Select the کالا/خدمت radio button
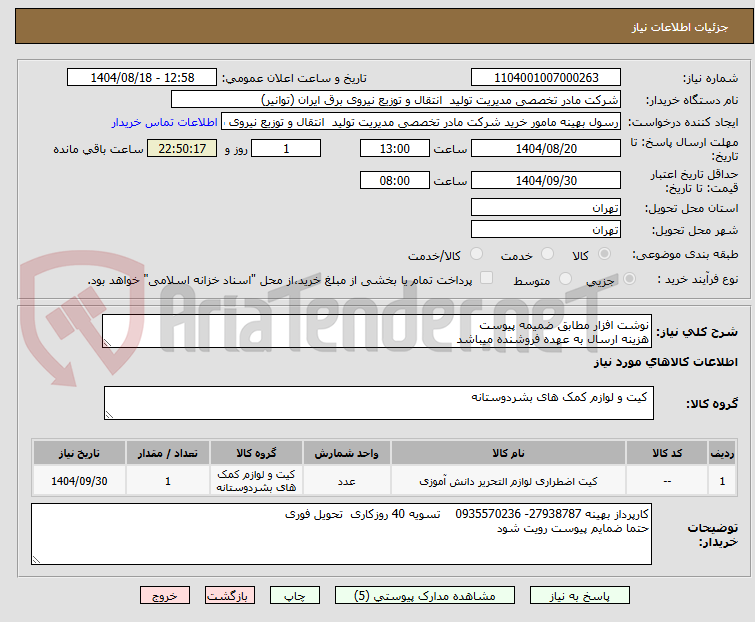The height and width of the screenshot is (622, 755). (476, 254)
